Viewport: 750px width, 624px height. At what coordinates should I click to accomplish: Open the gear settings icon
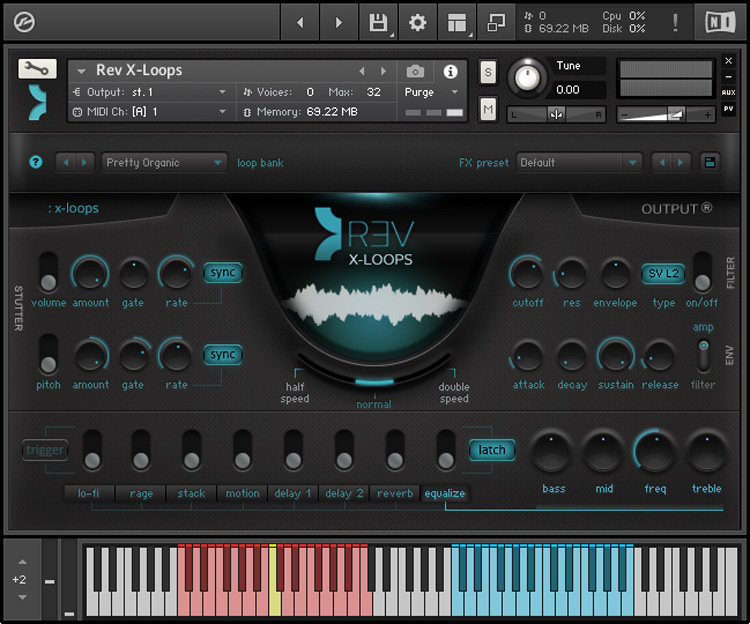[x=418, y=22]
